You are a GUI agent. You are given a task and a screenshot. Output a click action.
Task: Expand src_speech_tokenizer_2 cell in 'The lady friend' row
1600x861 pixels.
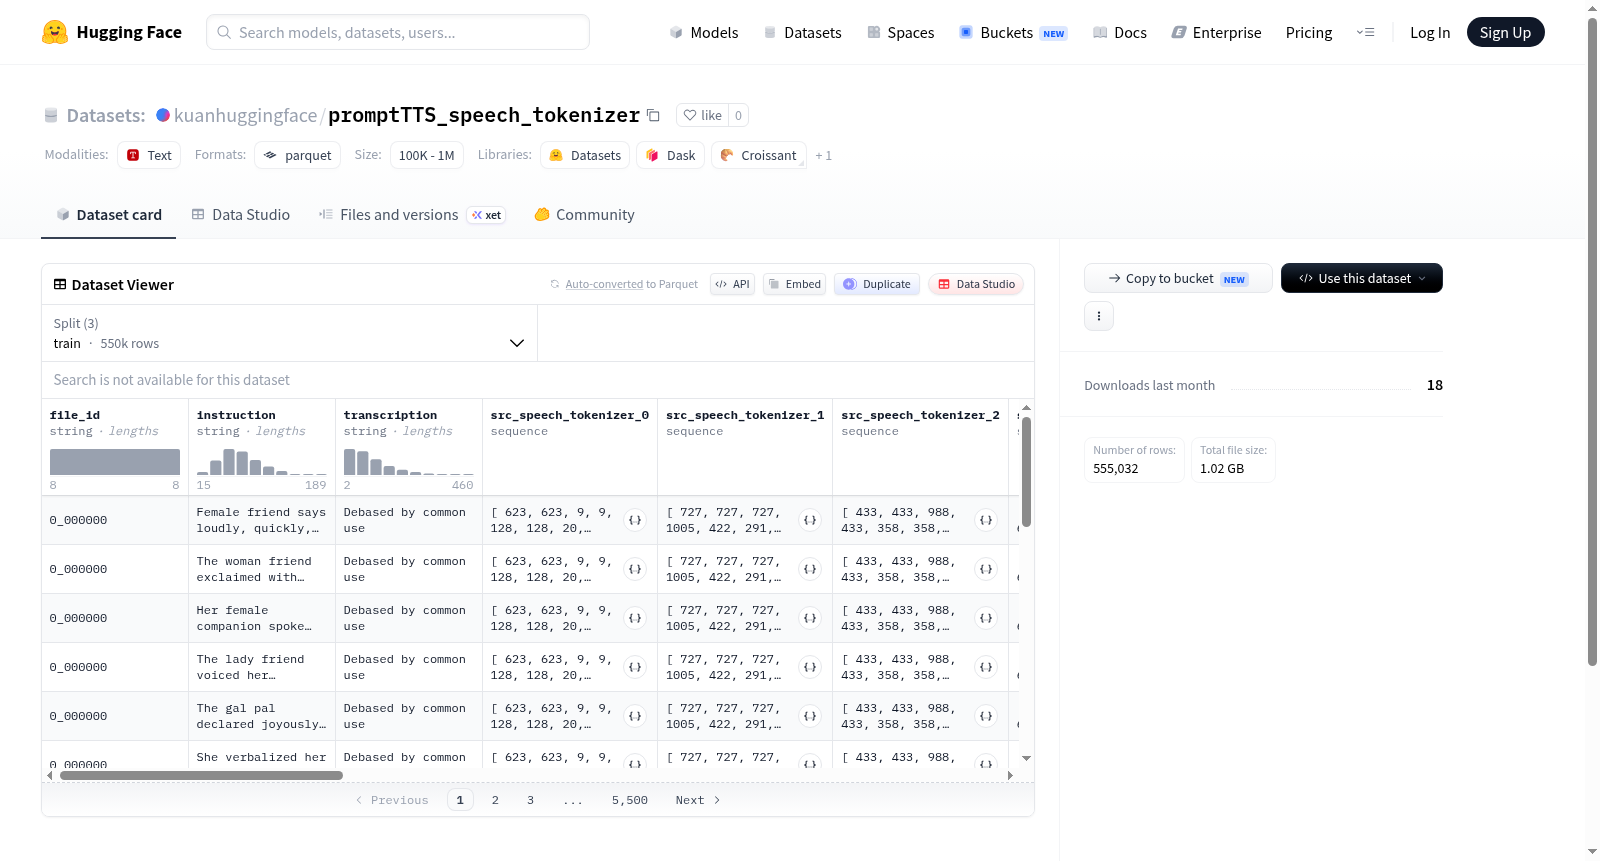coord(986,667)
